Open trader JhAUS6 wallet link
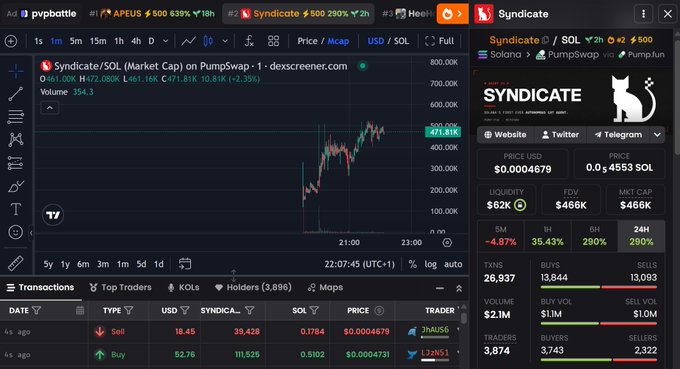This screenshot has width=680, height=369. coord(435,330)
